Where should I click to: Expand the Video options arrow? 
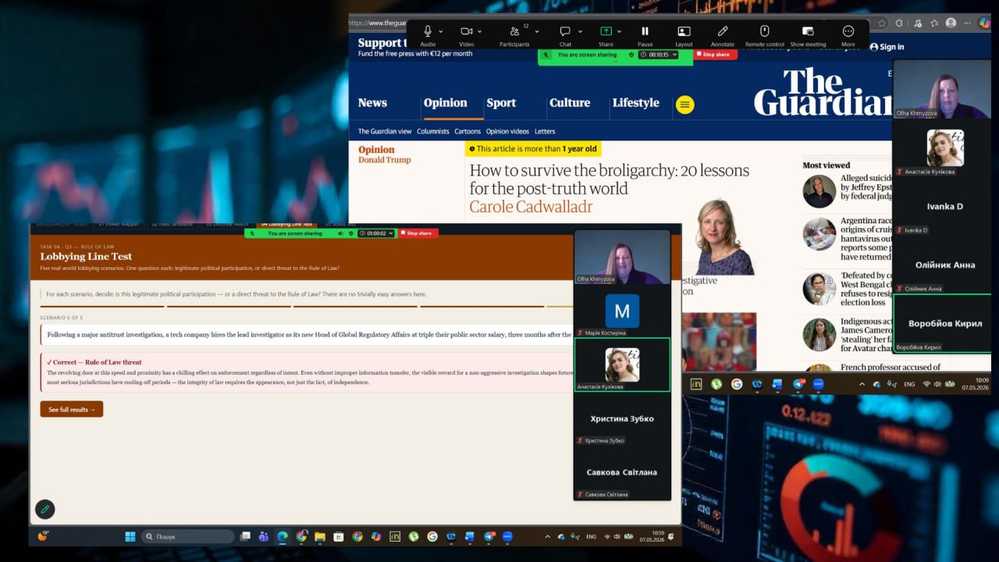[479, 31]
